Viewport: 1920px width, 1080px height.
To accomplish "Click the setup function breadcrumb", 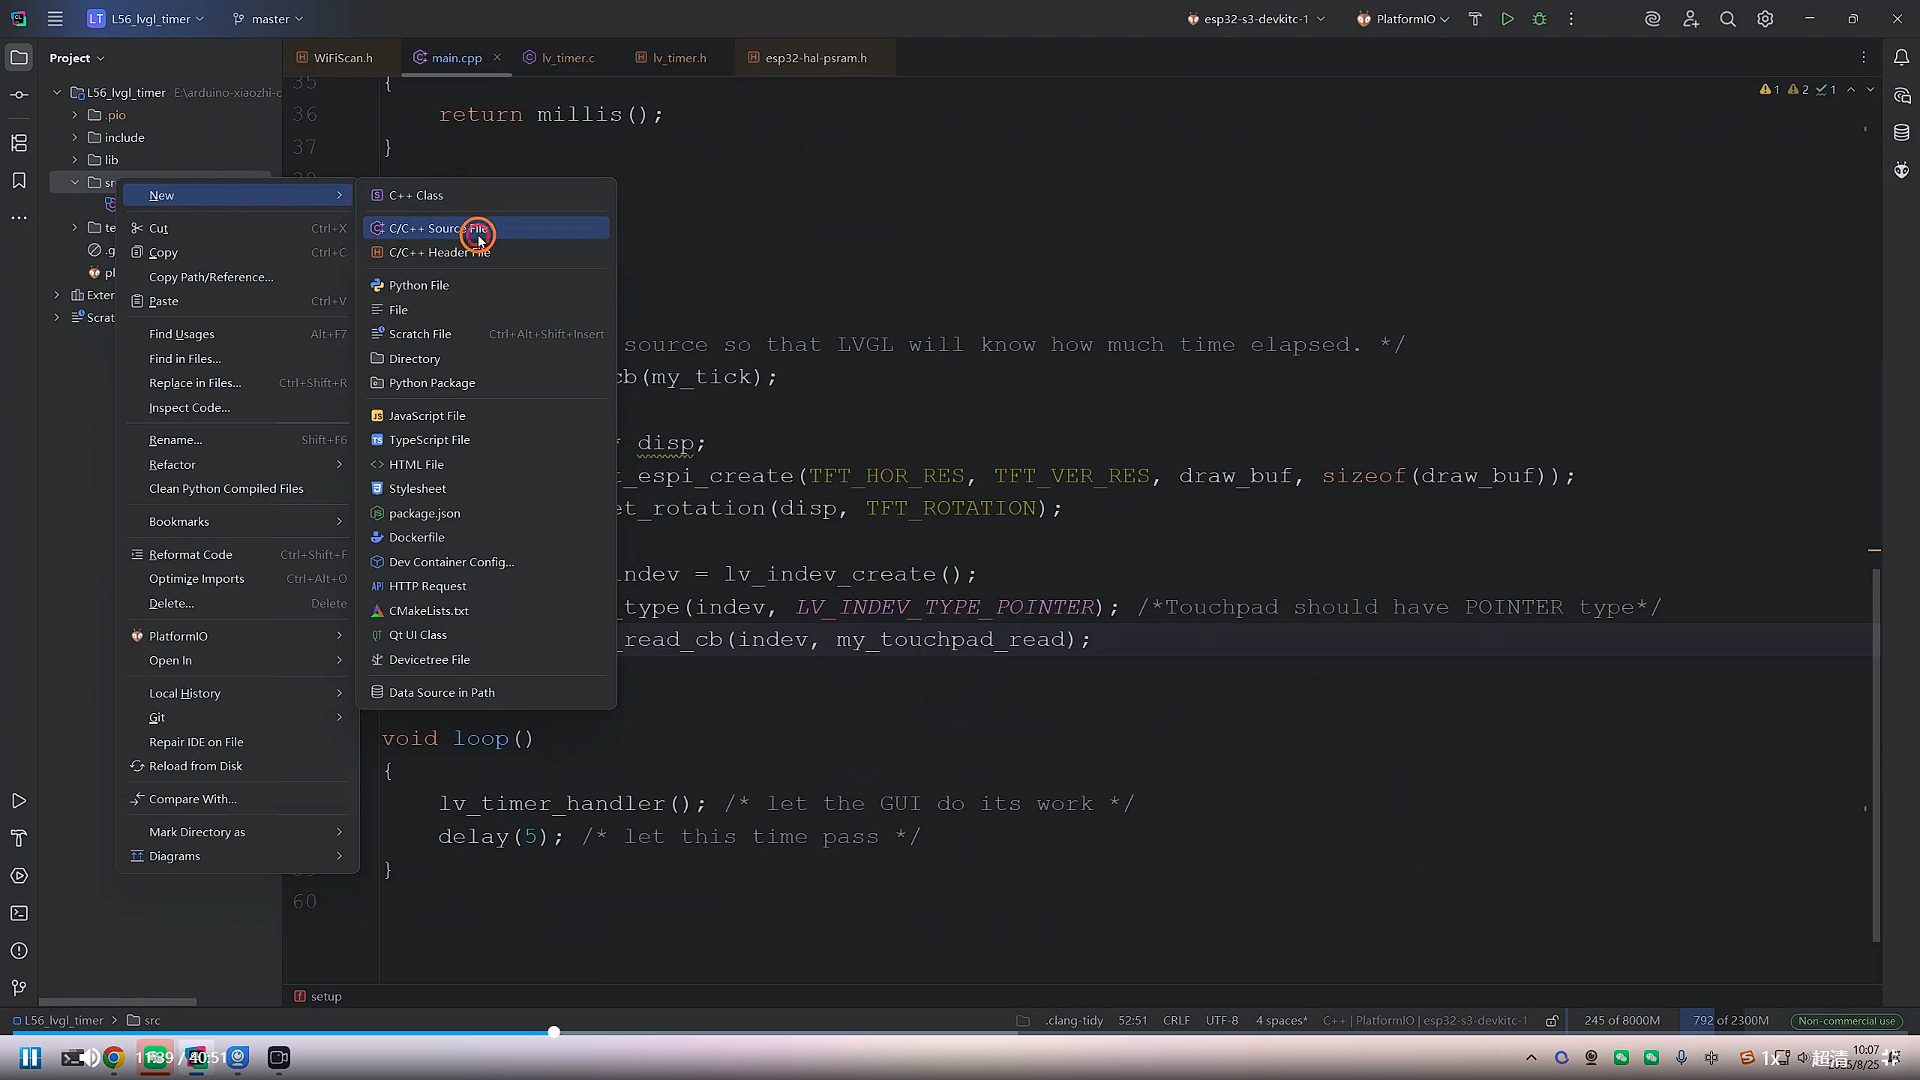I will (x=318, y=997).
